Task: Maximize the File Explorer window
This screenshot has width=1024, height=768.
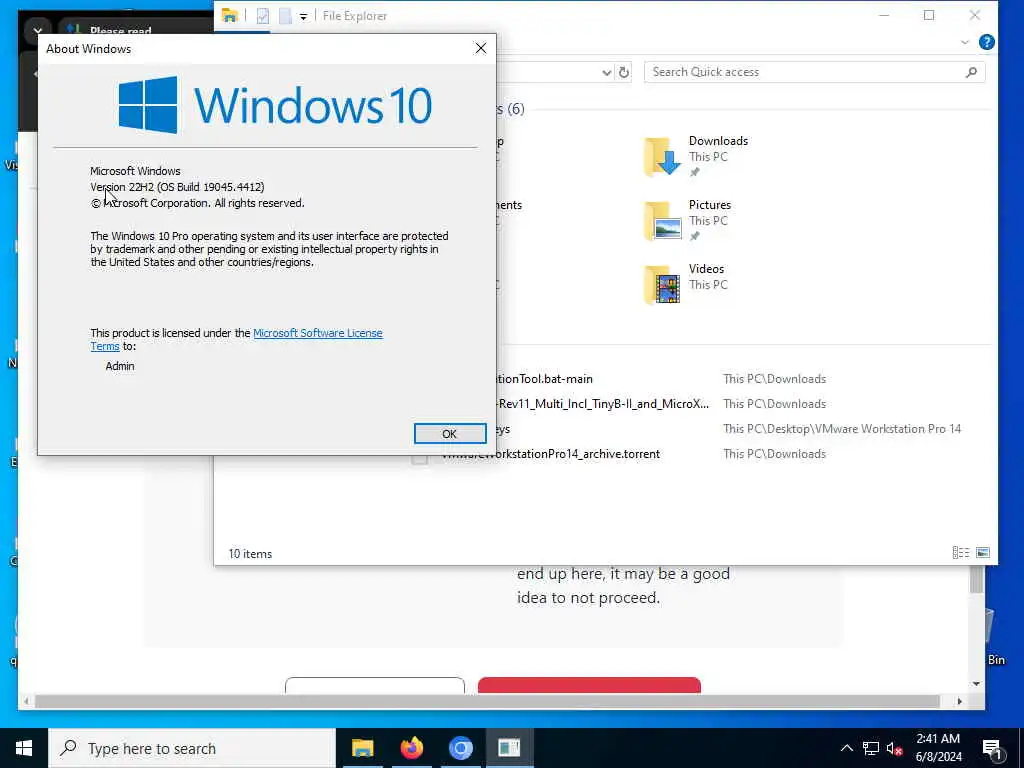Action: 929,15
